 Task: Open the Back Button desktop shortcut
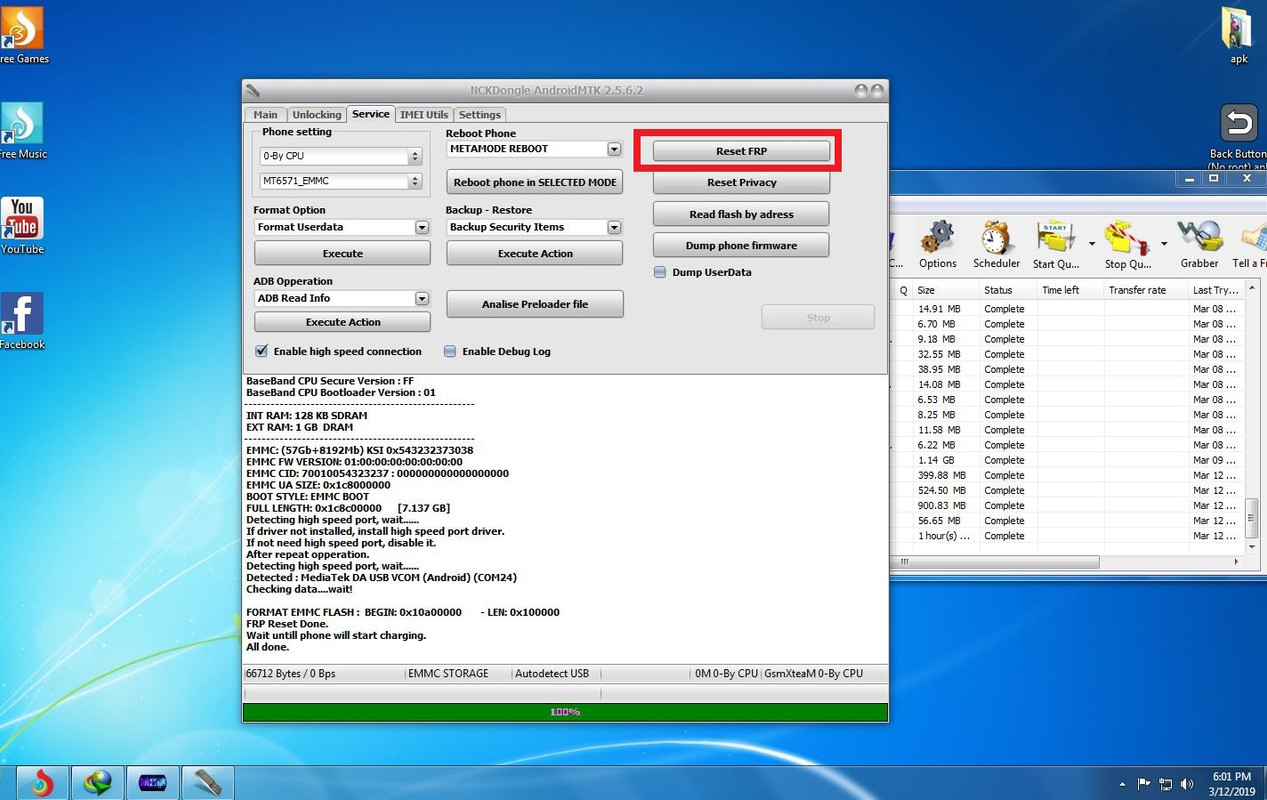(x=1238, y=135)
